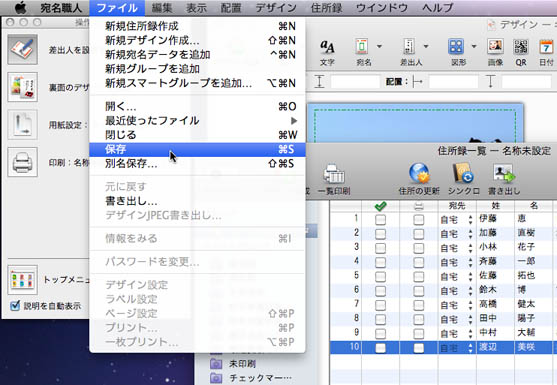
Task: Toggle the 説明を自動表示 checkbox
Action: [x=15, y=305]
